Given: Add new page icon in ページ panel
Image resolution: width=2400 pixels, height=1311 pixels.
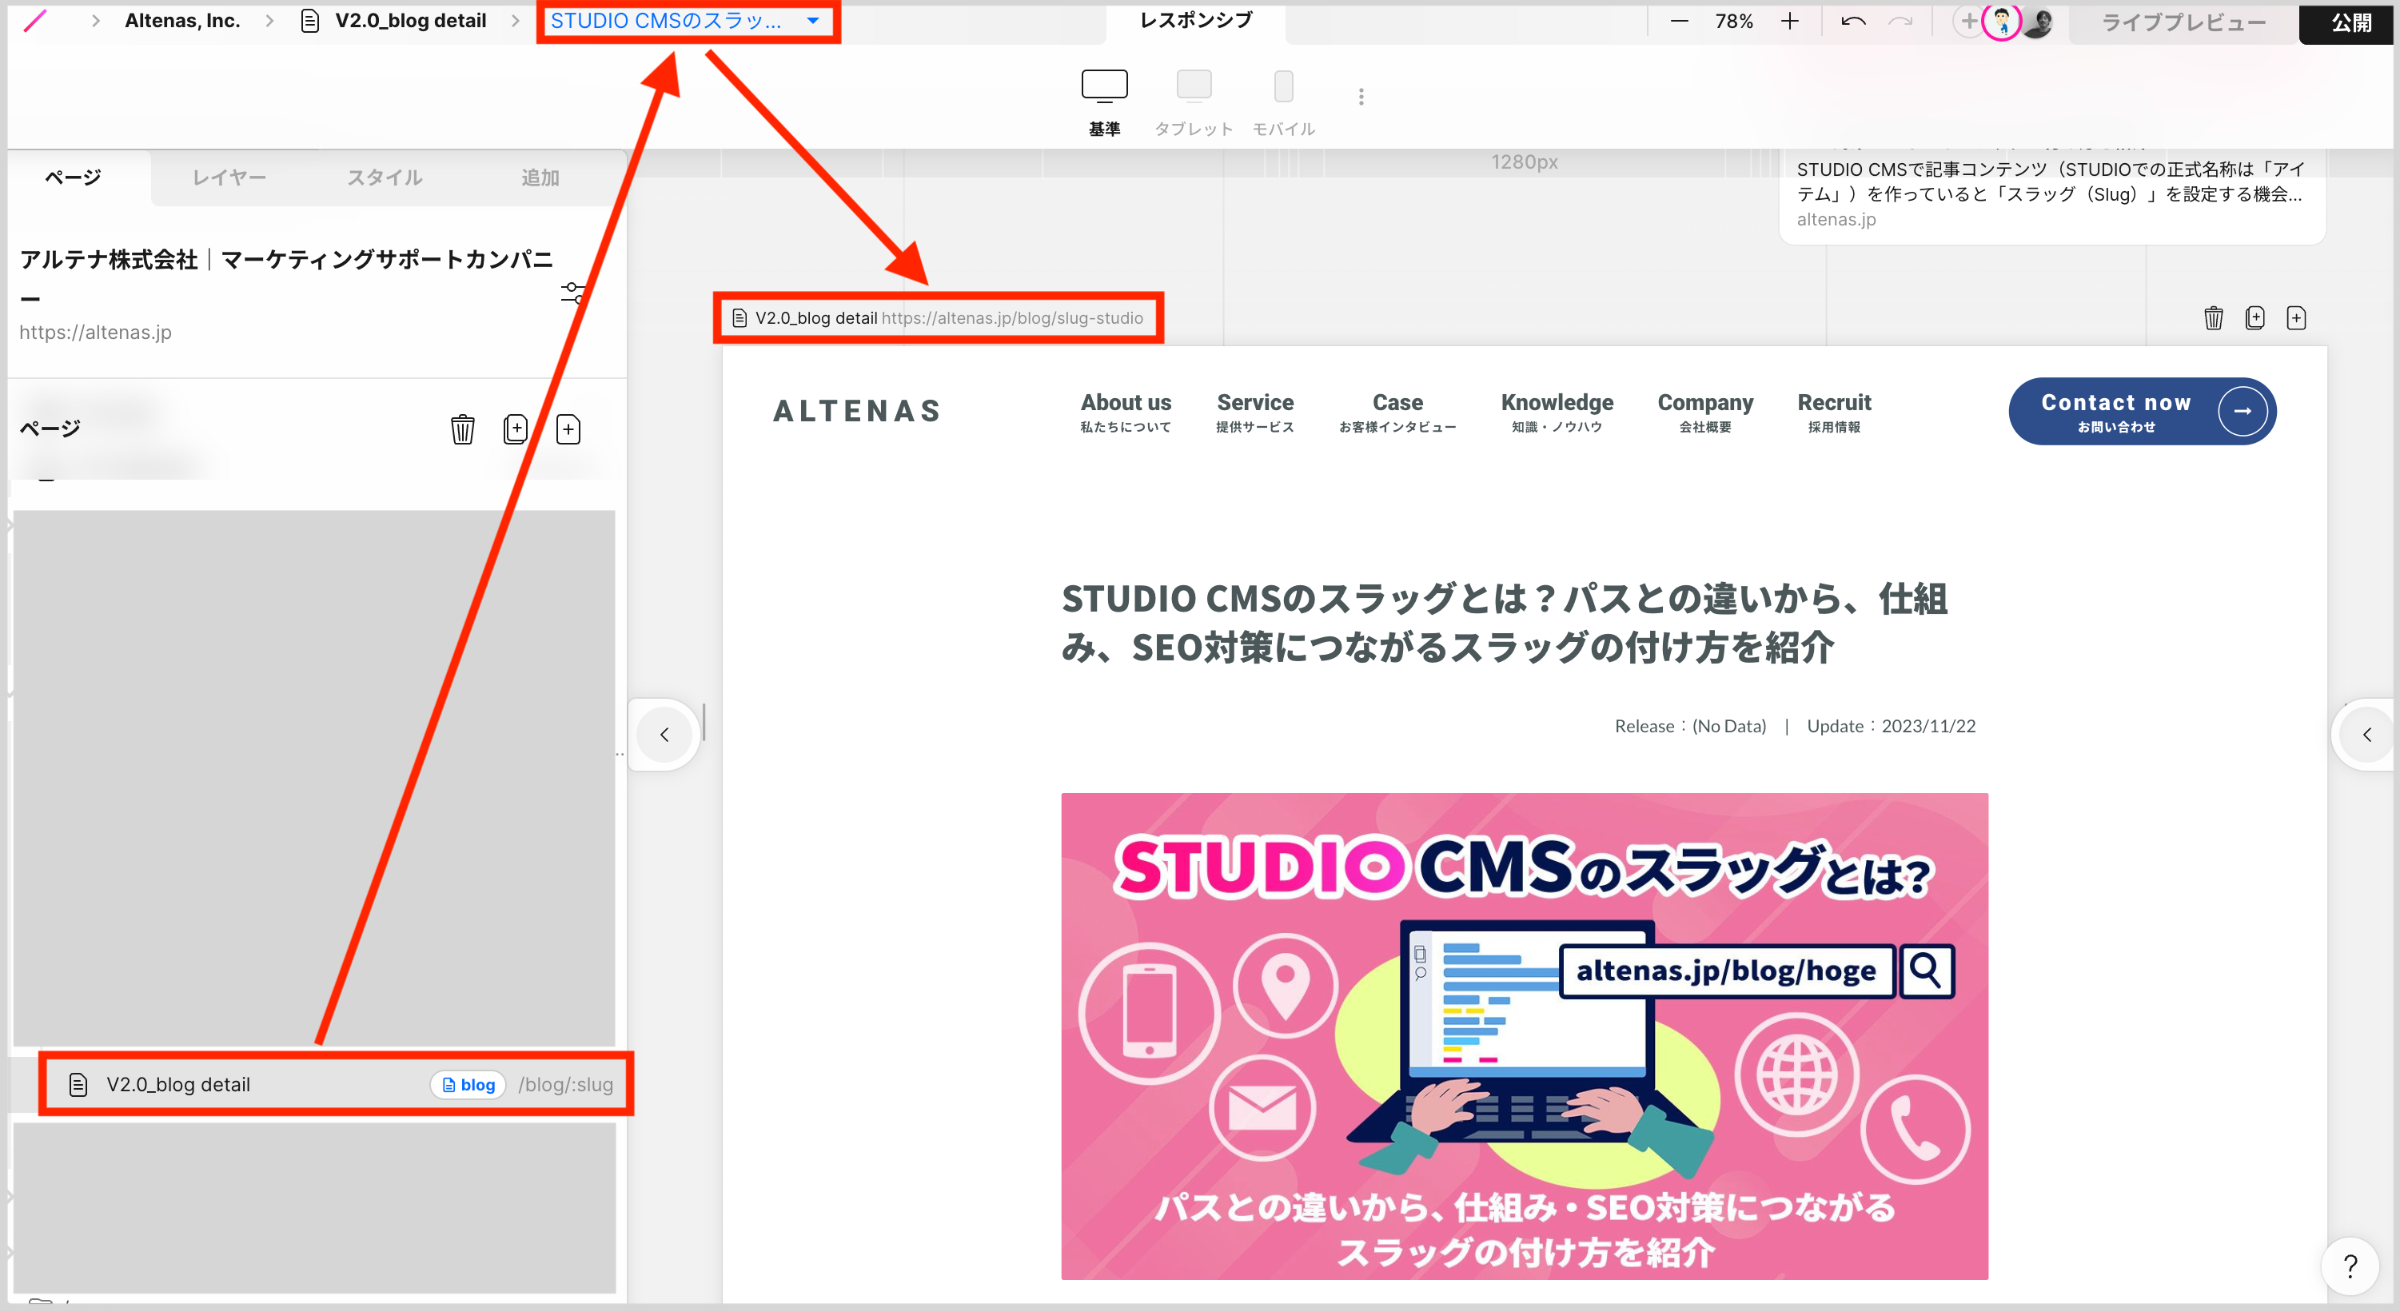Looking at the screenshot, I should pyautogui.click(x=568, y=429).
